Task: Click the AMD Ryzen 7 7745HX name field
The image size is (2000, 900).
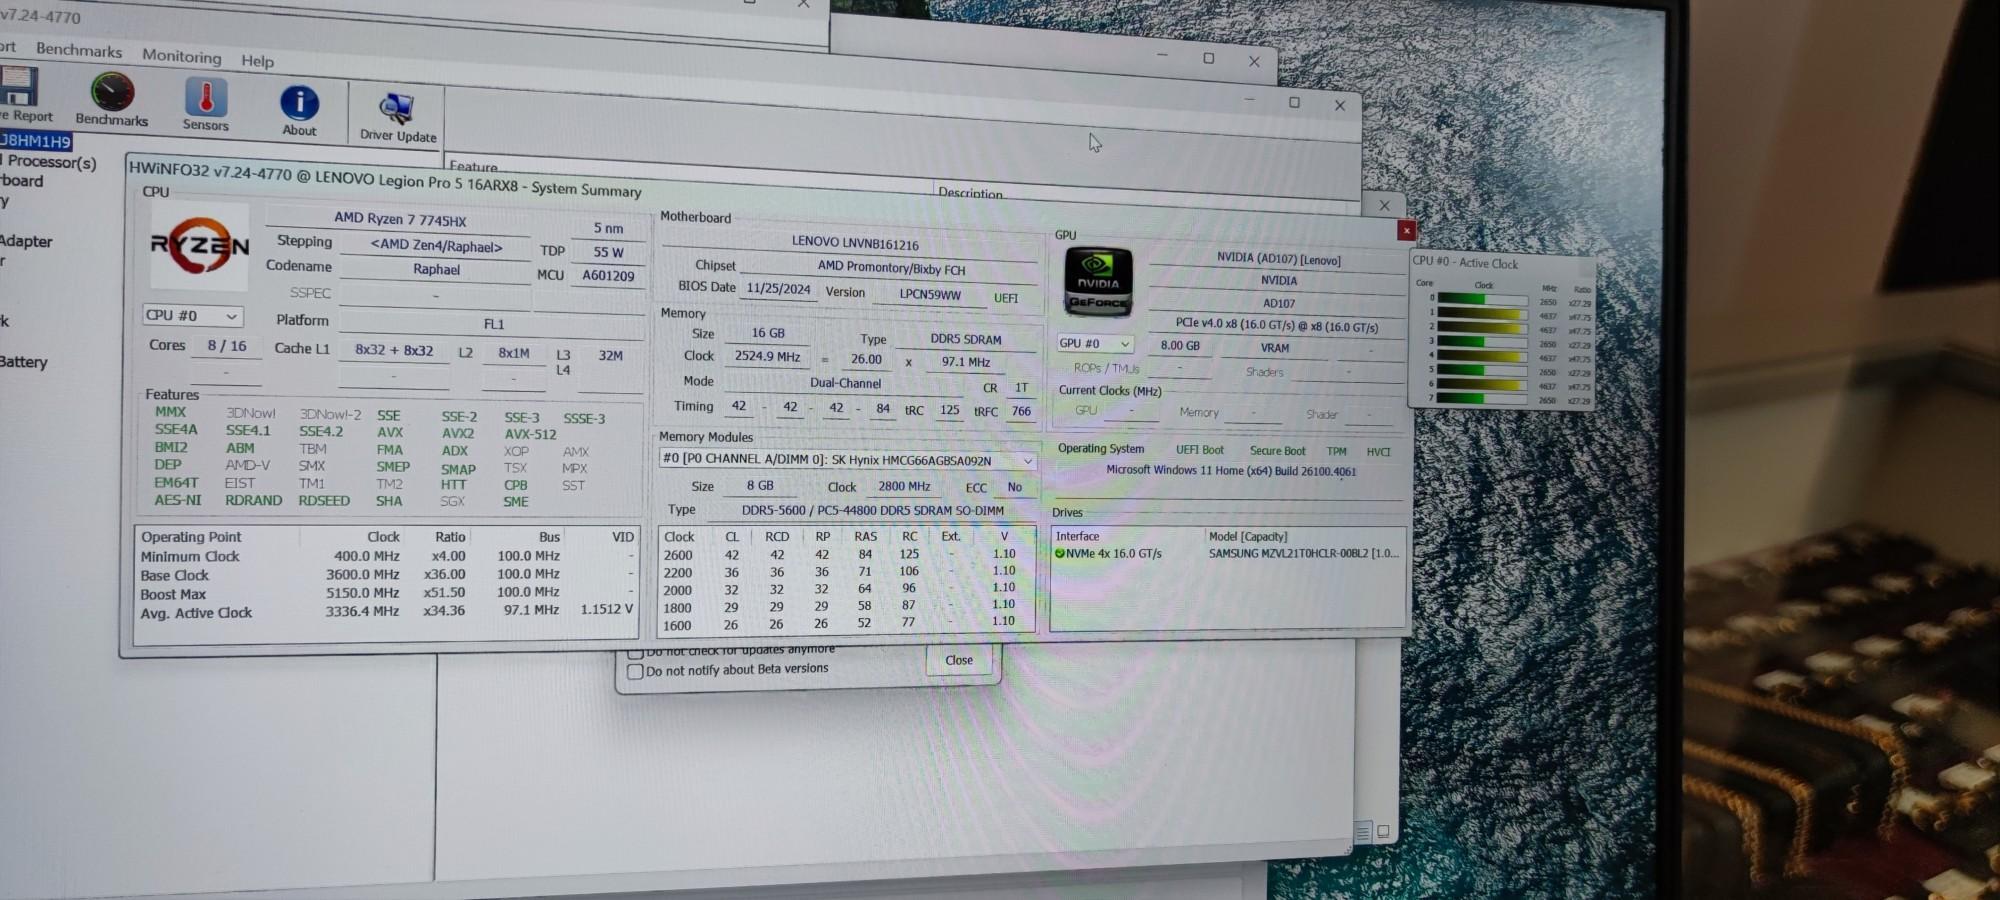Action: (400, 219)
